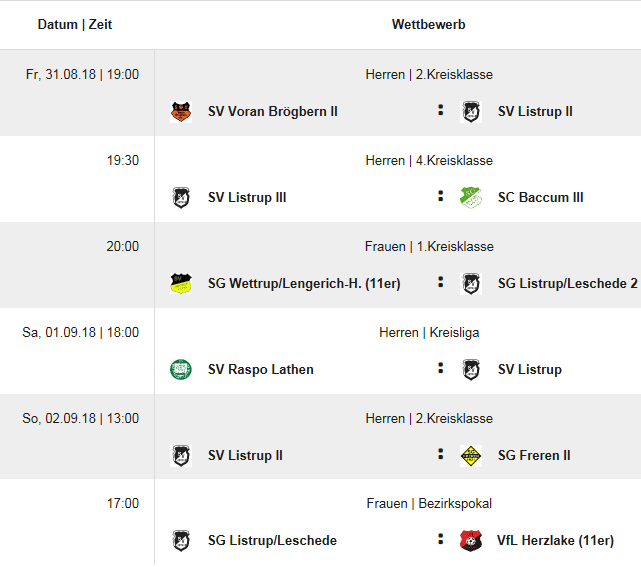Click Frauen | Bezirkspokal competition label
Screen dimensions: 641x567
429,504
